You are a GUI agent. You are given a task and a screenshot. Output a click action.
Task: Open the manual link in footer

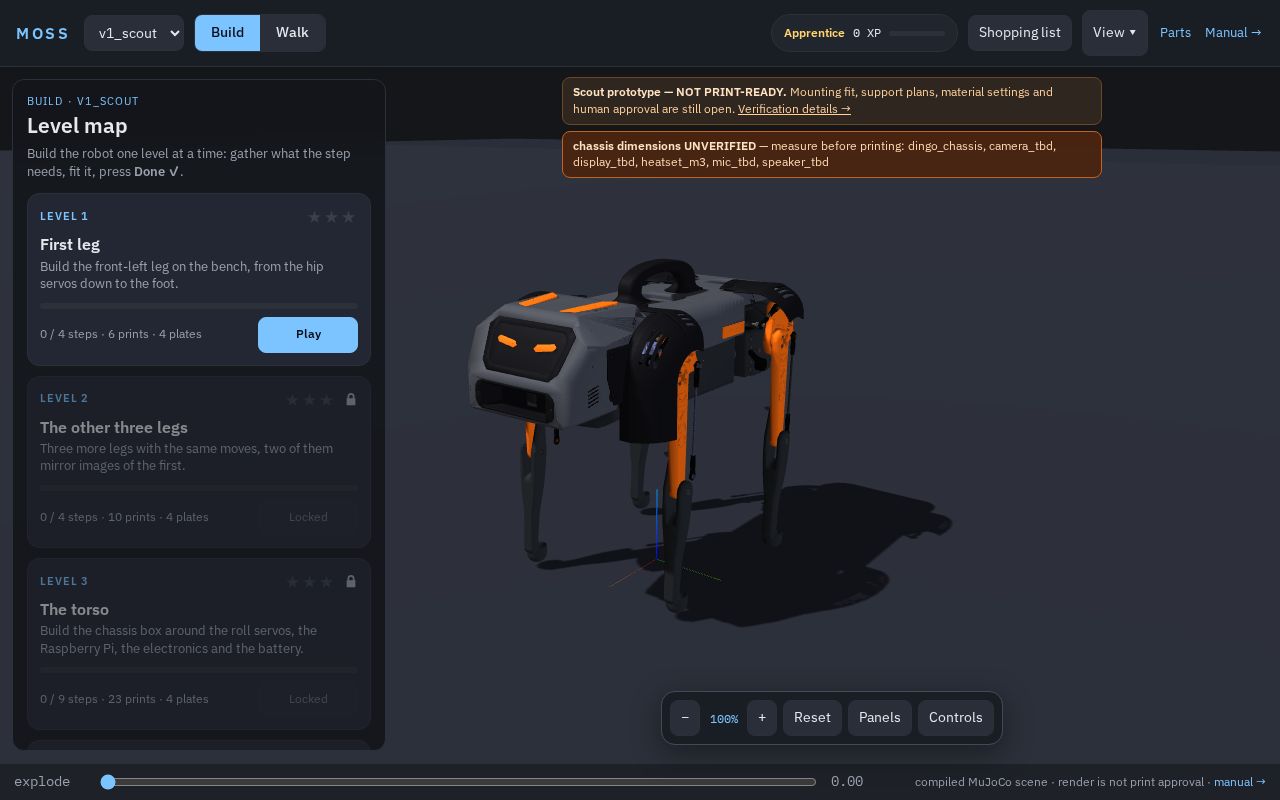(1240, 782)
